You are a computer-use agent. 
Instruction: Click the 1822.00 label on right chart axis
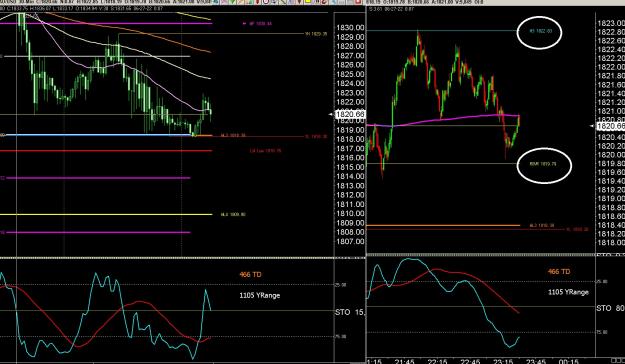tap(611, 67)
